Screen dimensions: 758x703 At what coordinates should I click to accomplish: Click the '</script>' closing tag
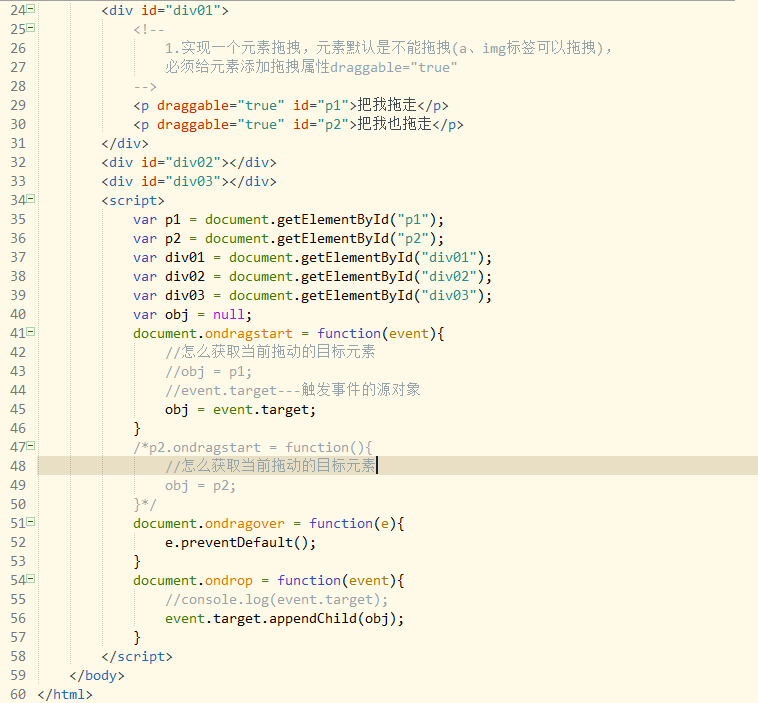[x=137, y=657]
